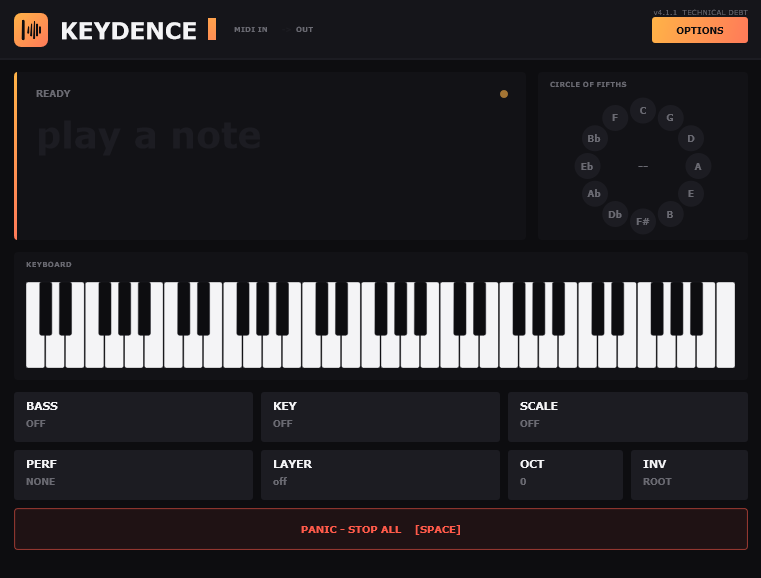The width and height of the screenshot is (761, 578).
Task: Hit the PANIC - STOP ALL button
Action: 380,529
